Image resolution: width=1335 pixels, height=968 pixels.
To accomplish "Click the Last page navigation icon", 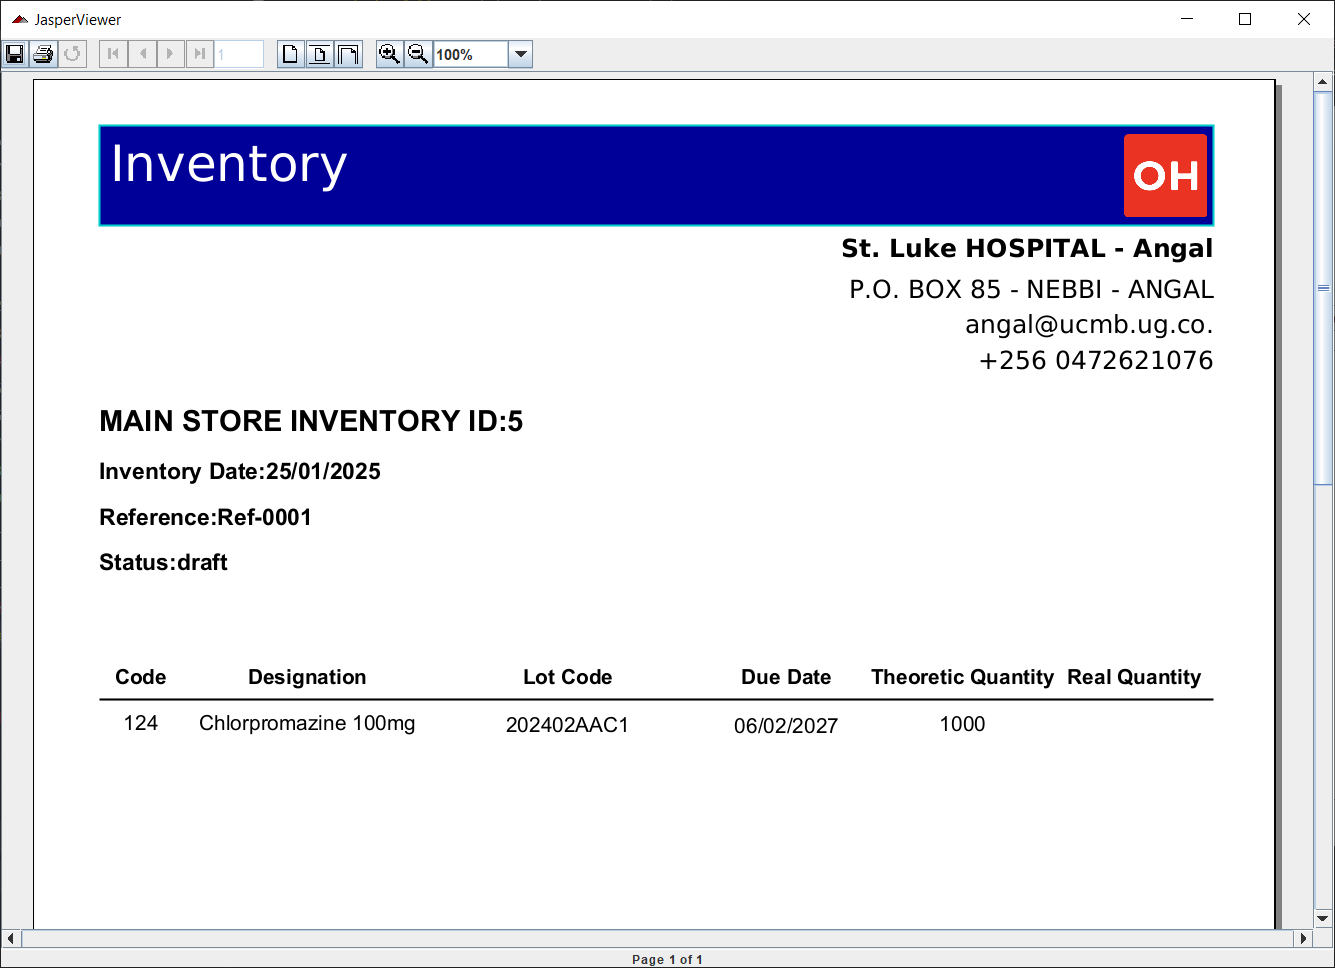I will pyautogui.click(x=199, y=54).
